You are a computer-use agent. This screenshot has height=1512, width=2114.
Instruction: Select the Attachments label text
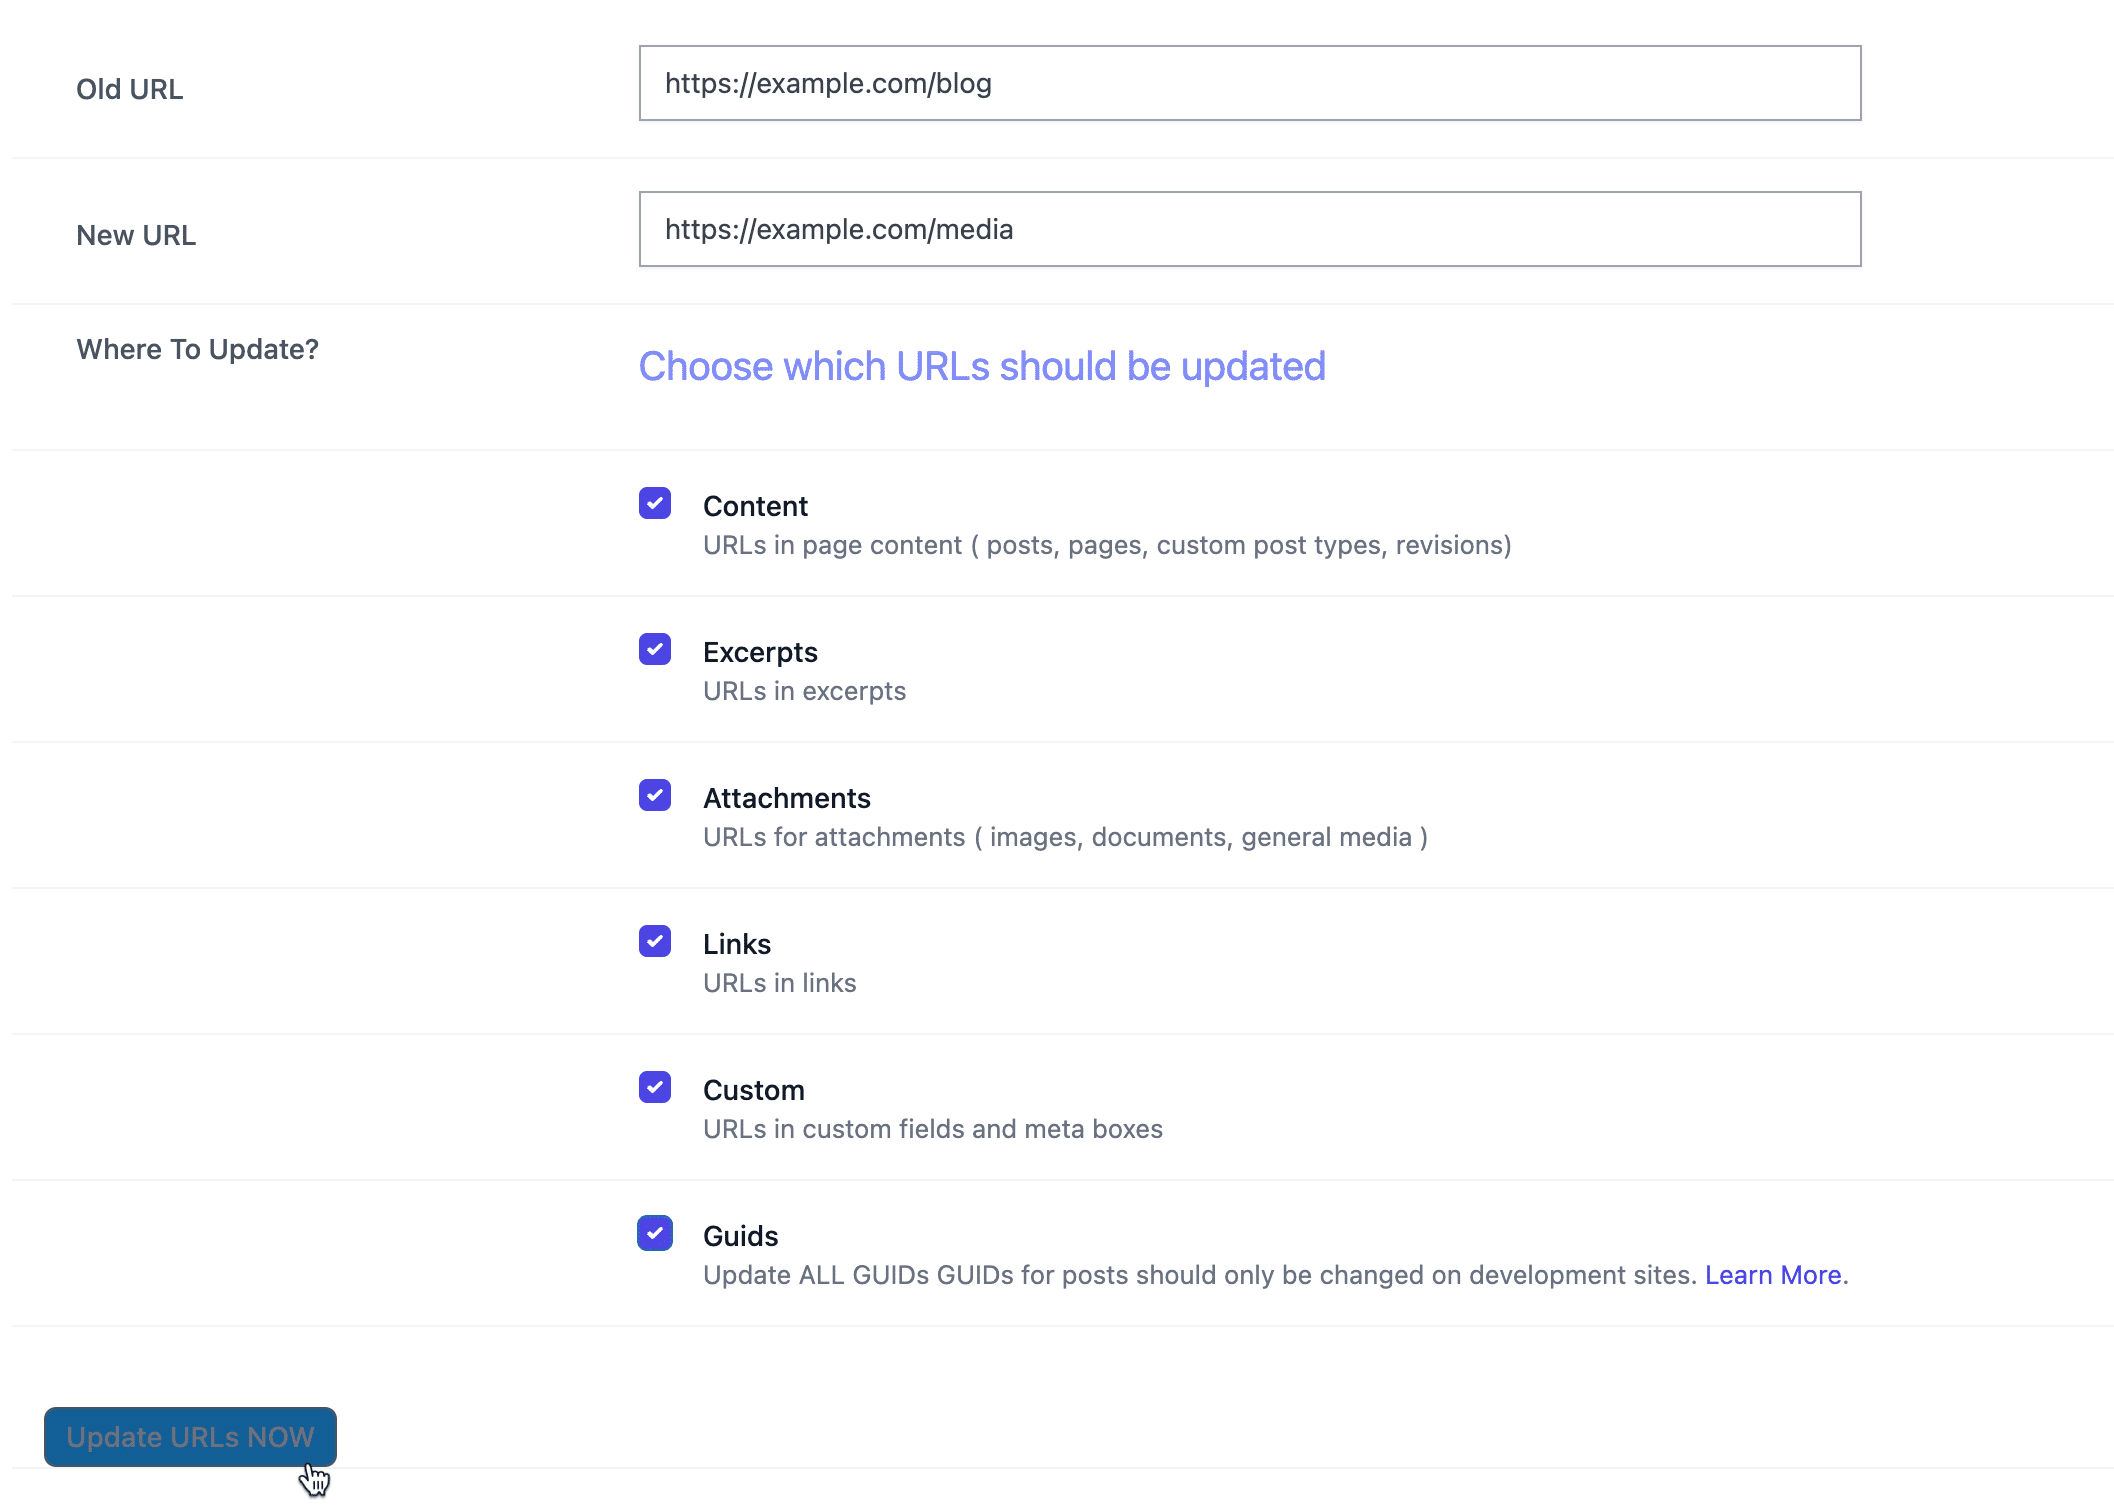tap(787, 798)
